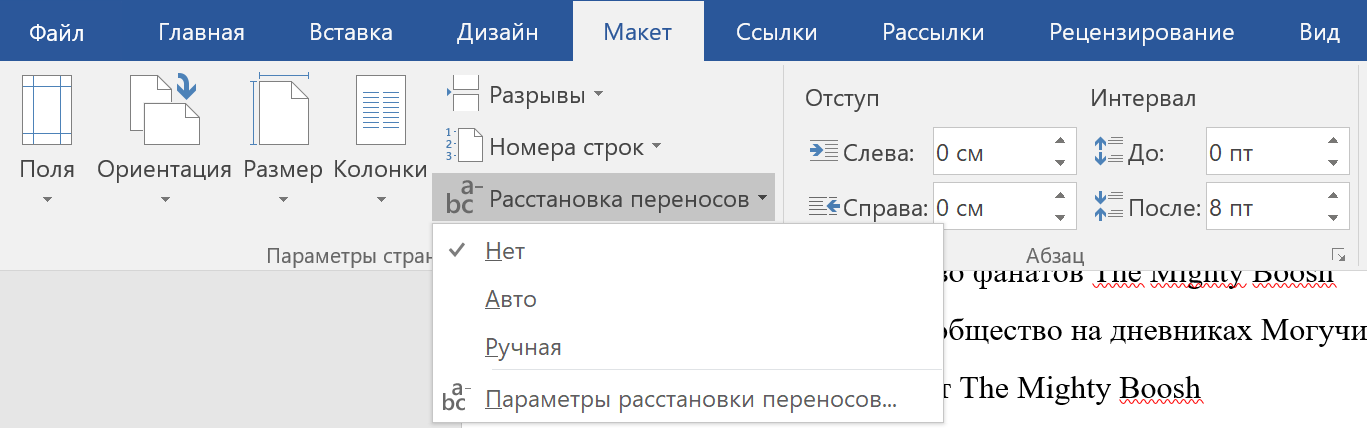Collapse the Расстановка переносов dropdown arrow
1367x428 pixels.
pos(763,199)
